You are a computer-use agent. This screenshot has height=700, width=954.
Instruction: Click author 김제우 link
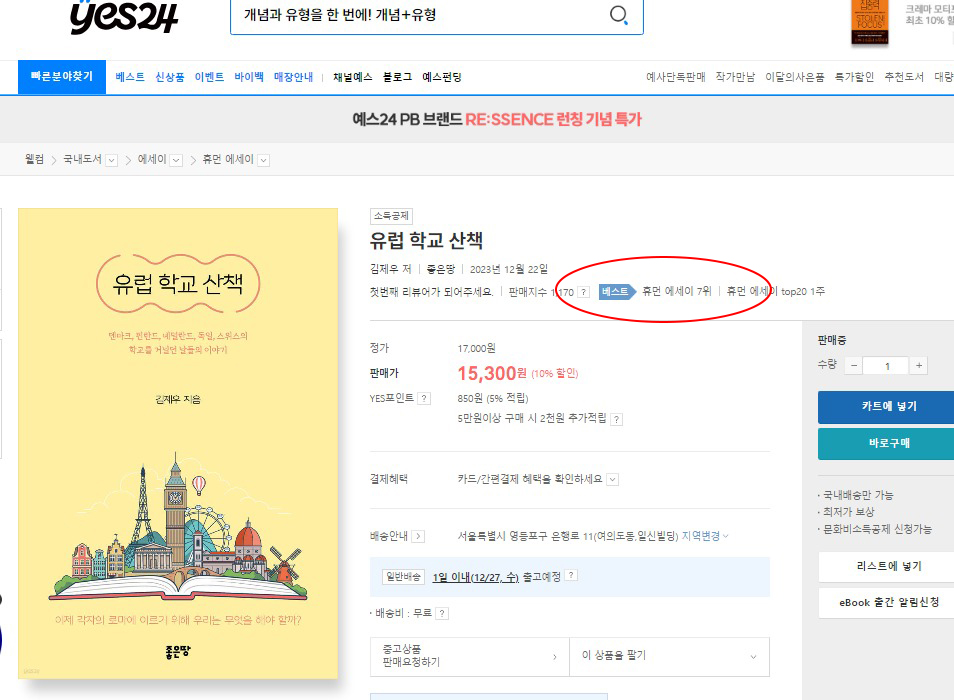385,269
